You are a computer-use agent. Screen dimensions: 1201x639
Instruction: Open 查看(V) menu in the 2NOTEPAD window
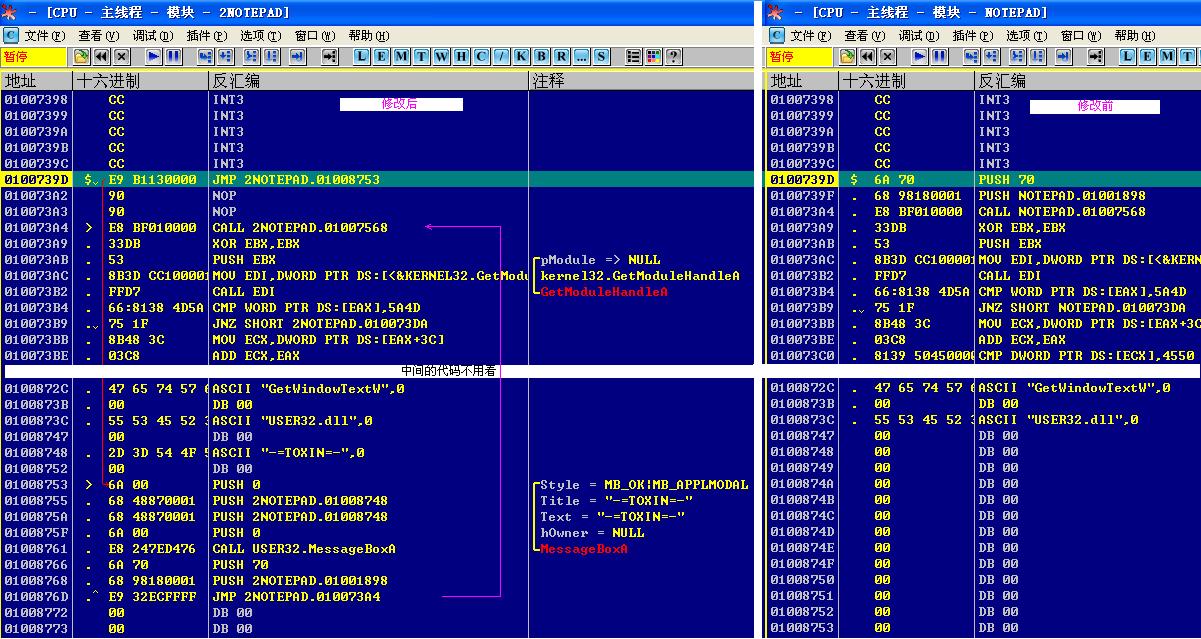click(x=99, y=35)
